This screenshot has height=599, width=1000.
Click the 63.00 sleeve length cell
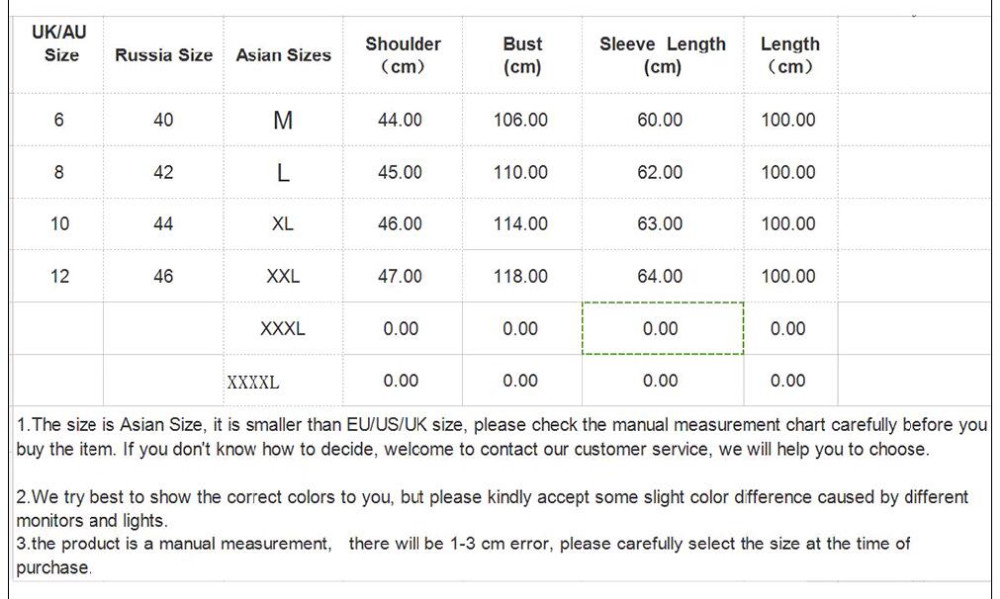(x=660, y=224)
